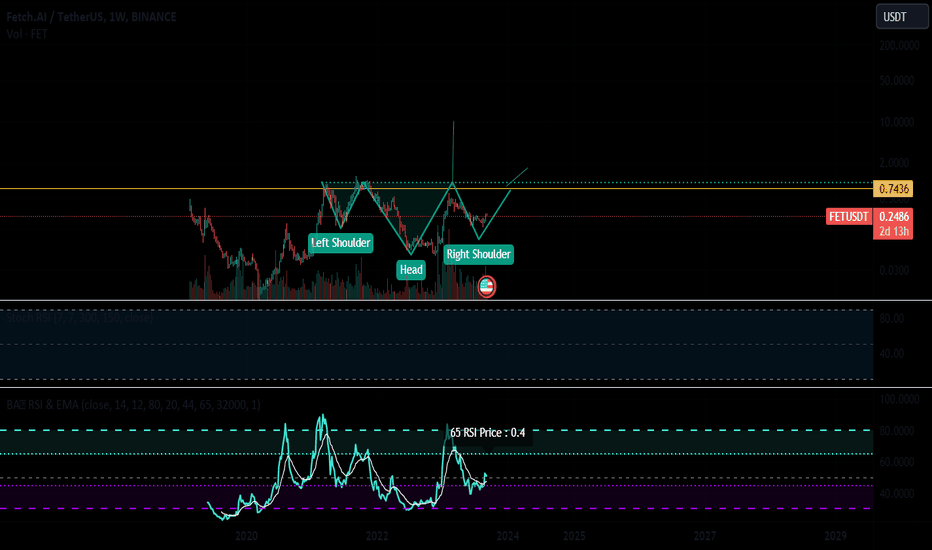Click the 60.0000 RSI scale value
The image size is (932, 550).
click(x=896, y=462)
